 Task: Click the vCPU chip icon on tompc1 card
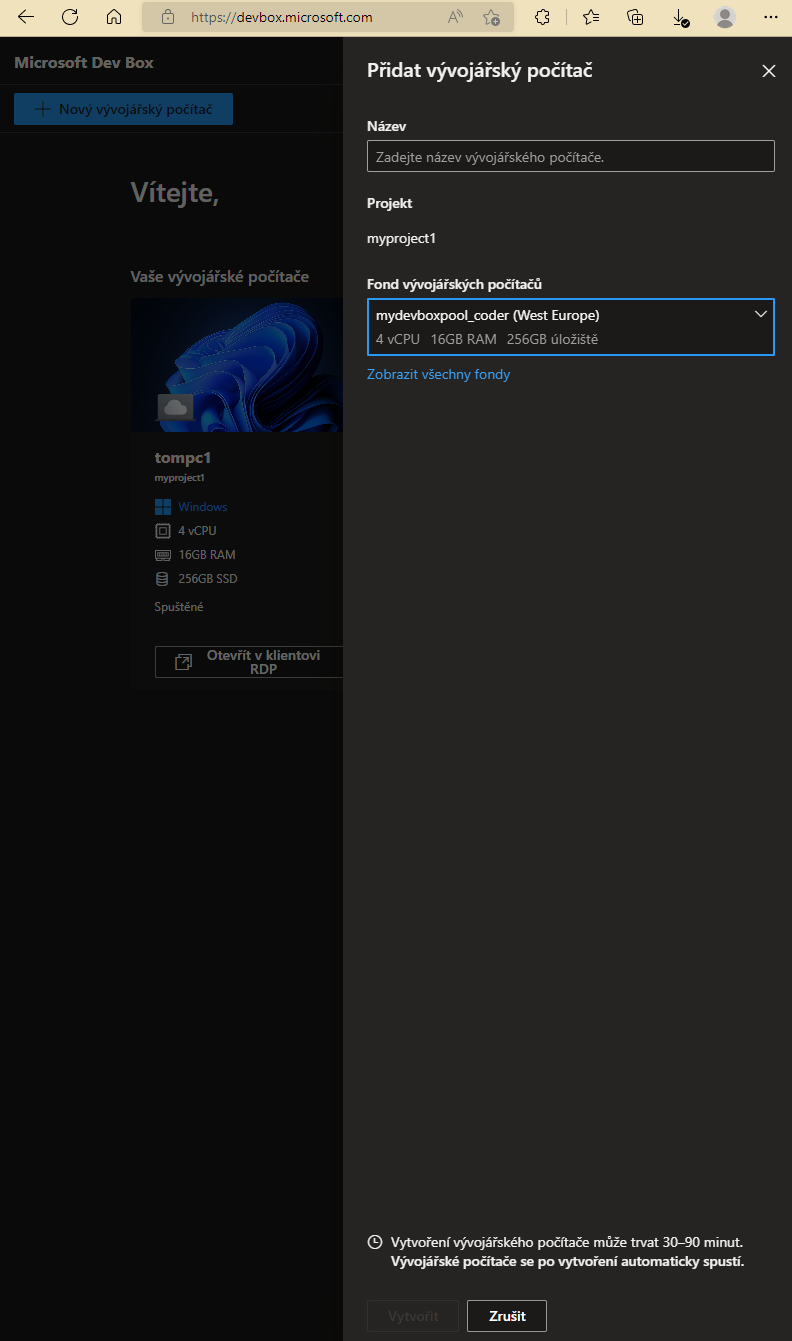click(163, 531)
